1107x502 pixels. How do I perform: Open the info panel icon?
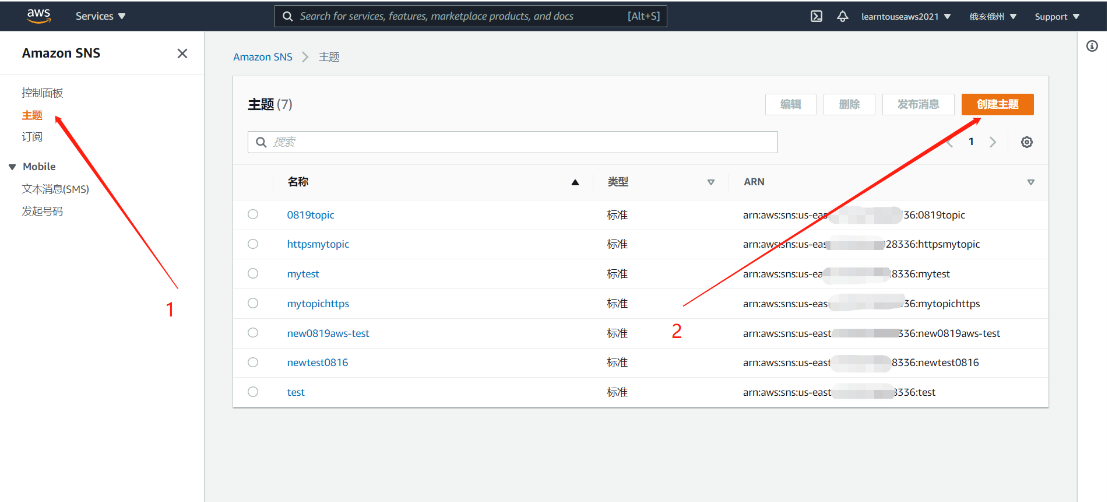pyautogui.click(x=1091, y=46)
